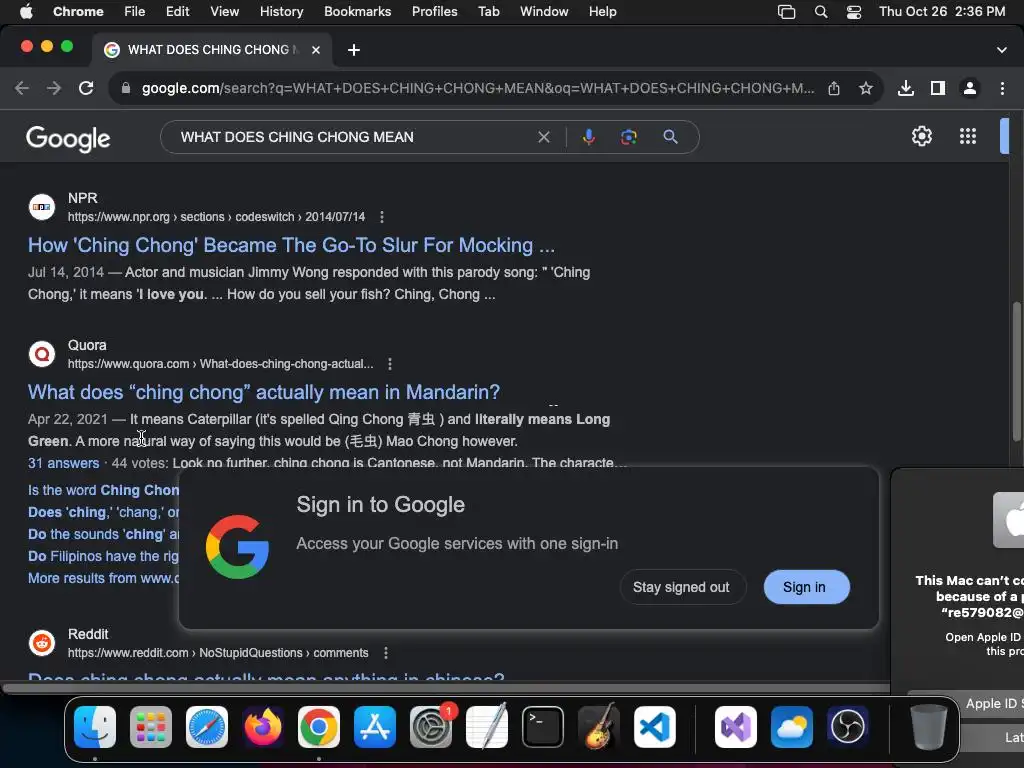Open more options for NPR result
This screenshot has height=768, width=1024.
(x=382, y=217)
